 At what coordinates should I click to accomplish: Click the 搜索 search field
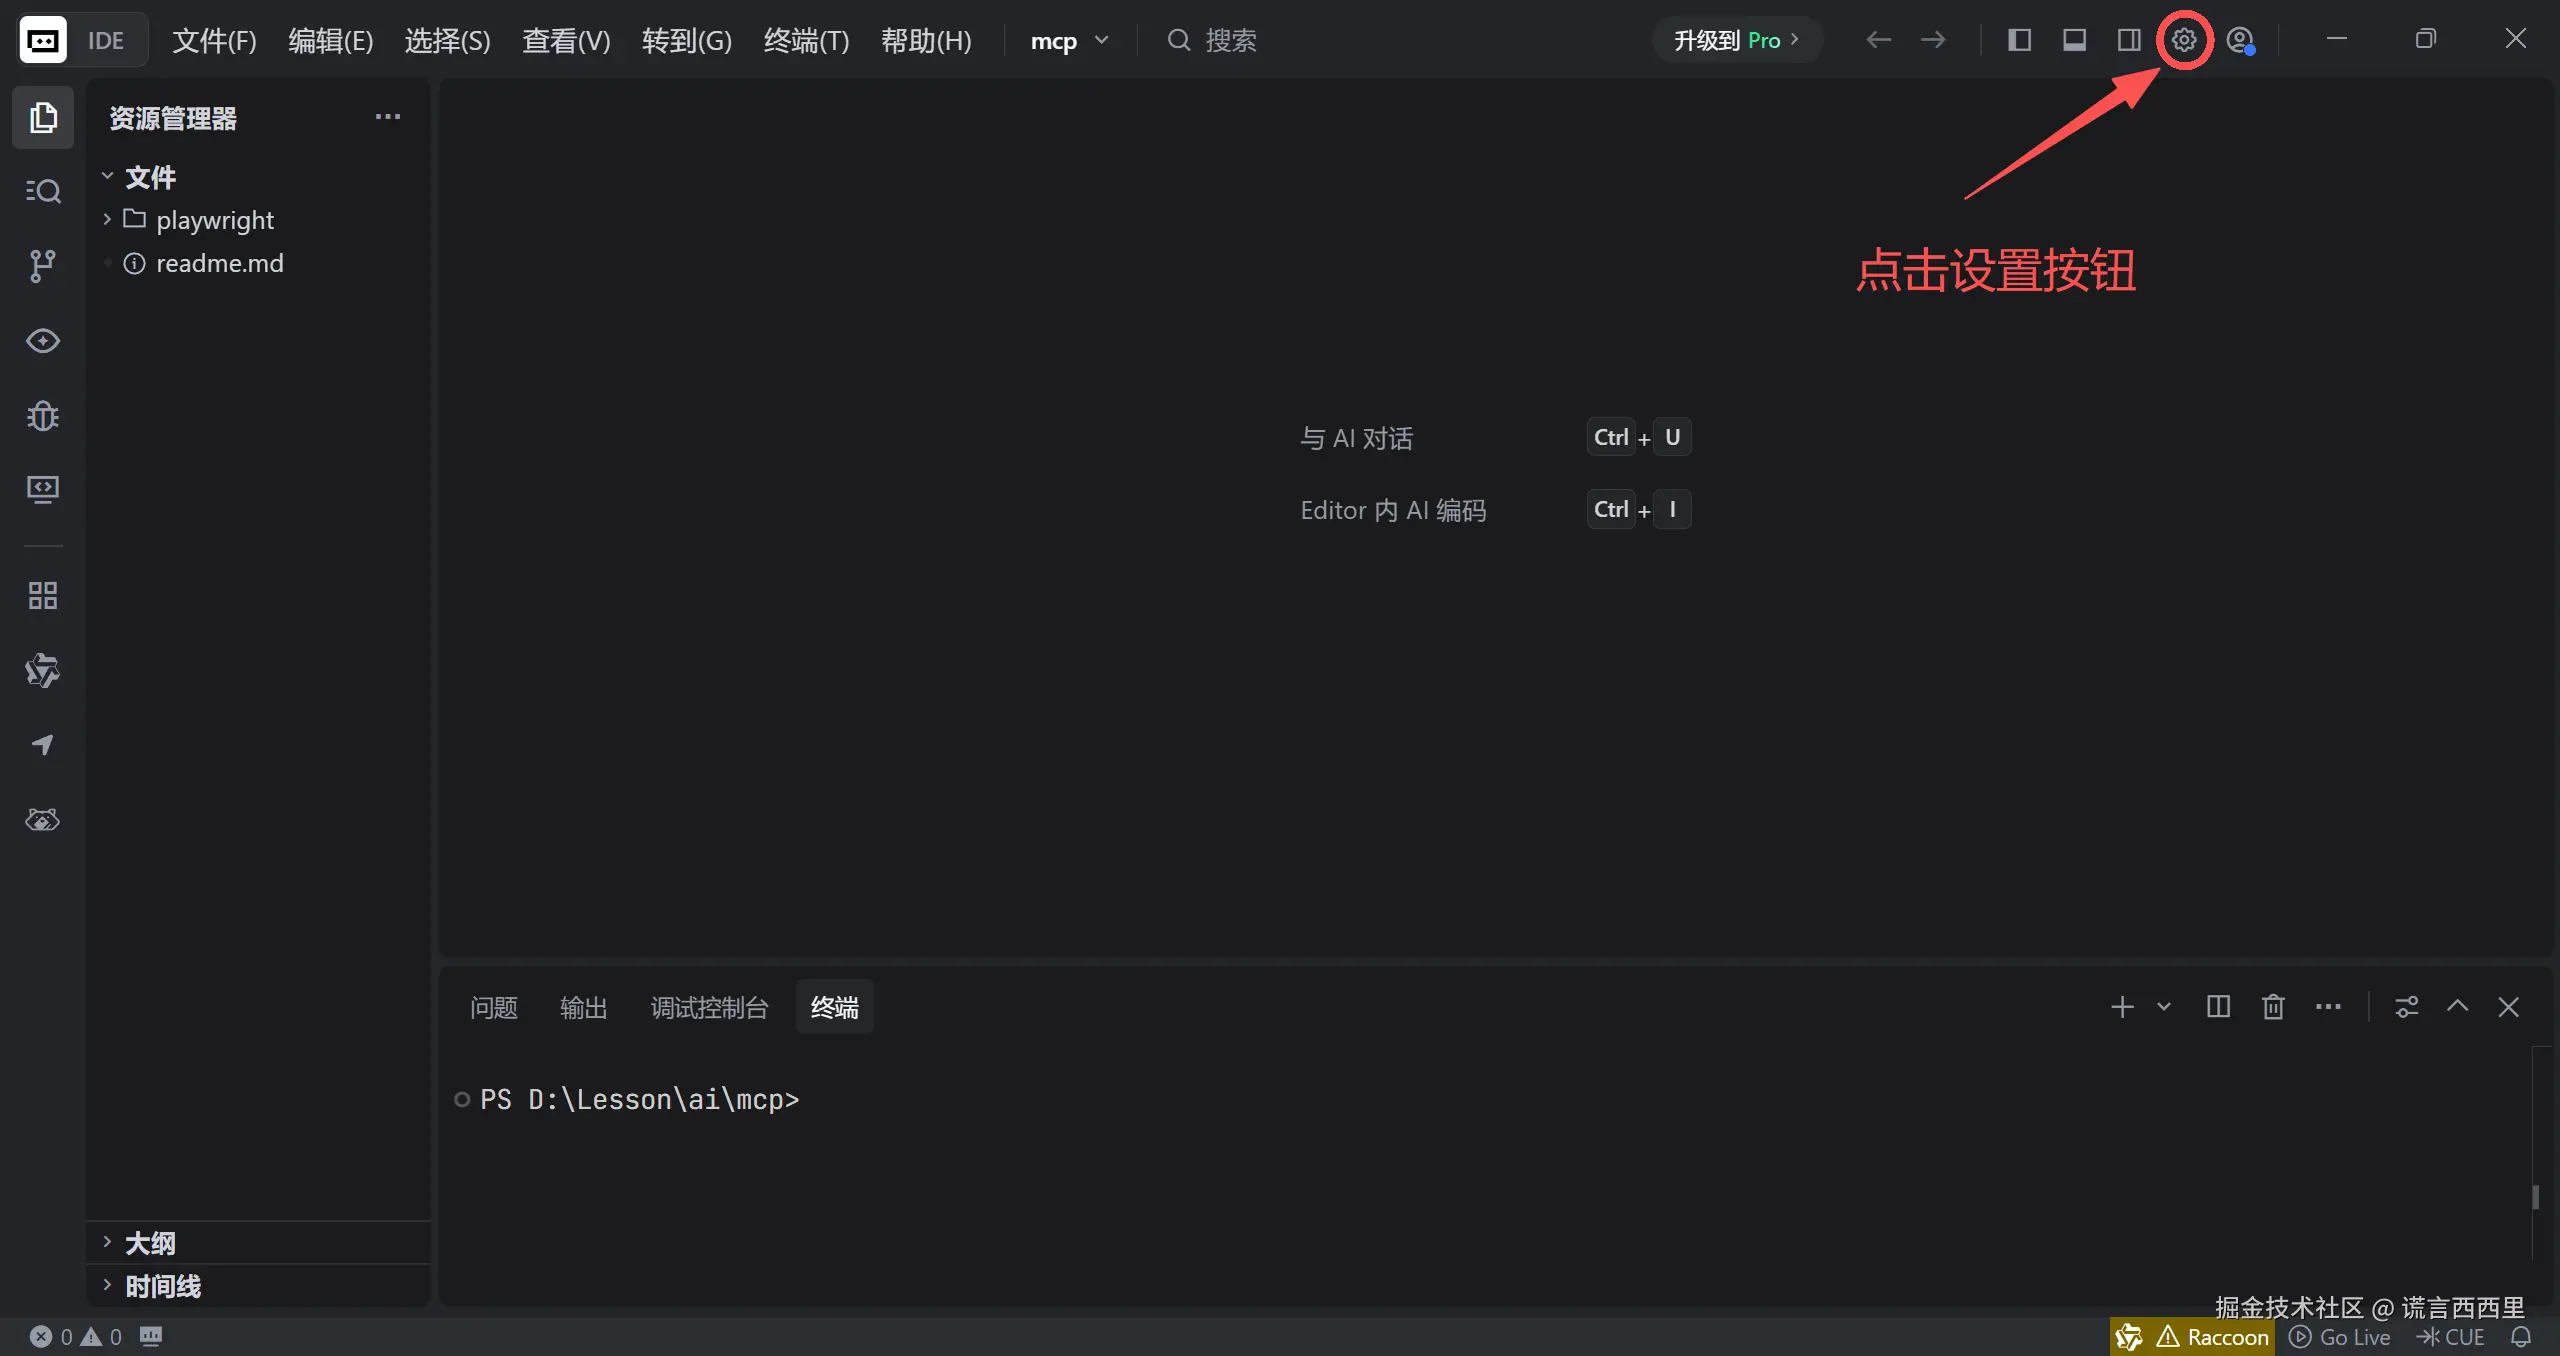click(x=1230, y=41)
